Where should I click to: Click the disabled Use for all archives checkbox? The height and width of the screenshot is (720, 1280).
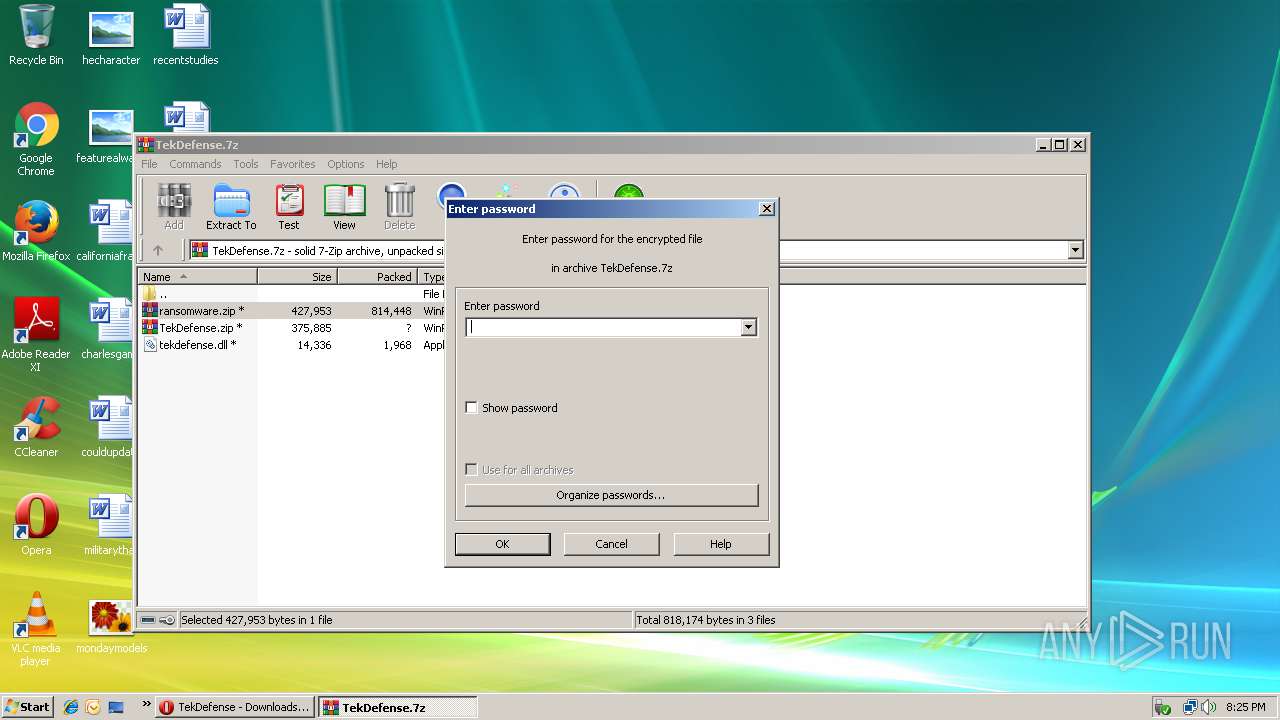coord(471,470)
